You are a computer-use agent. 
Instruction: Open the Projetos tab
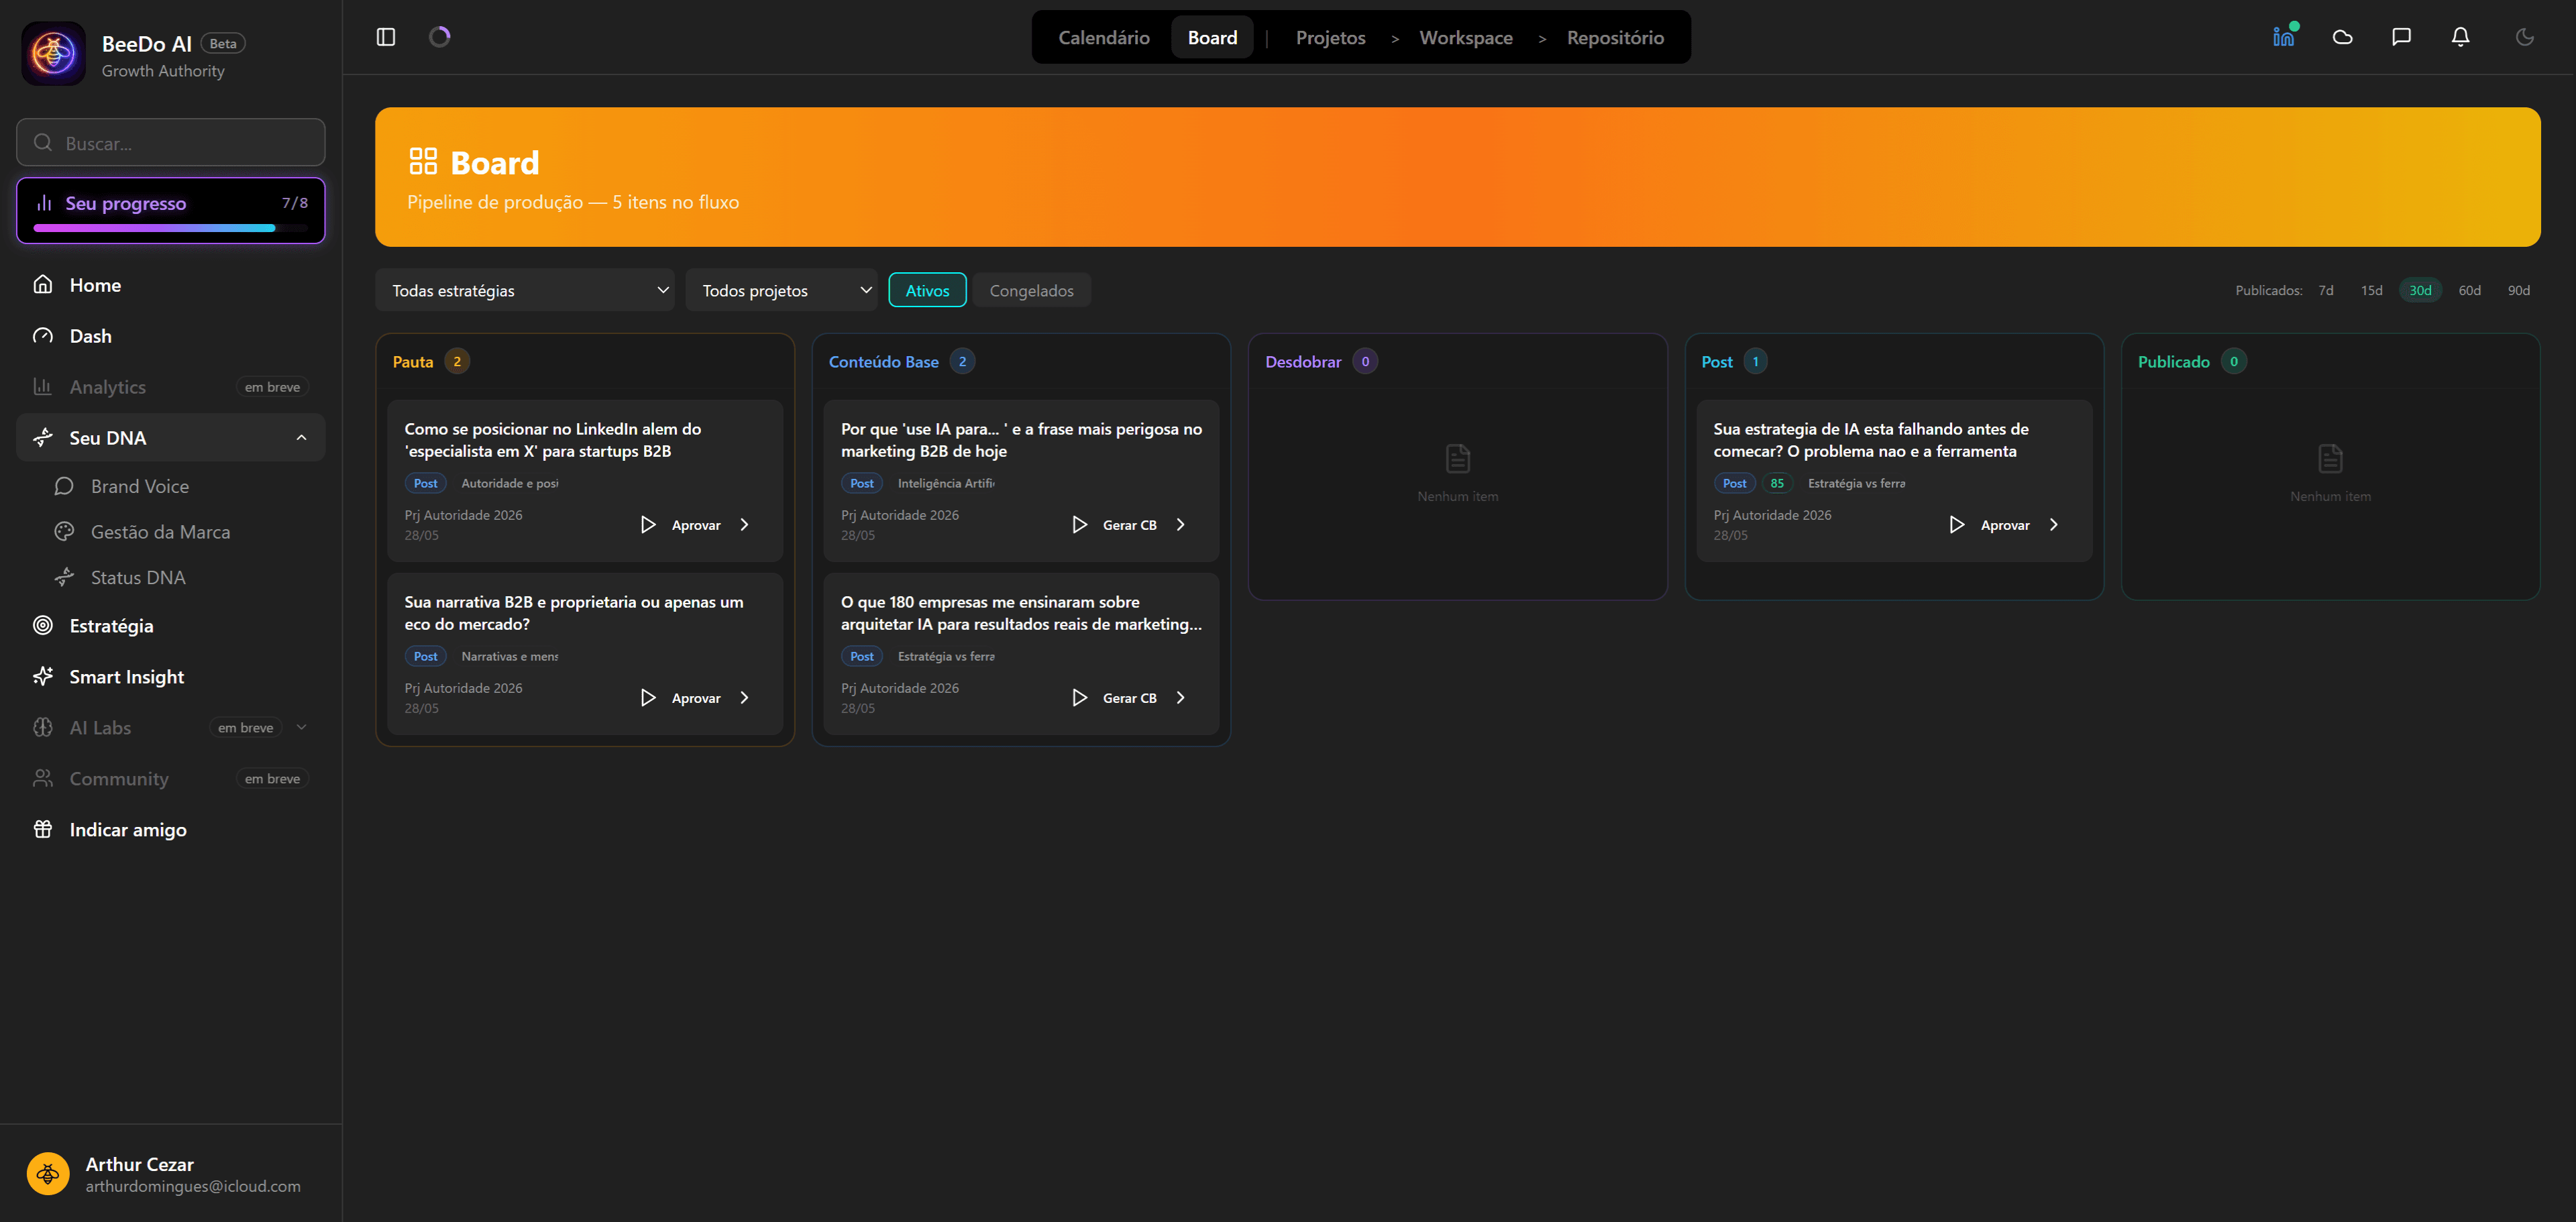(1330, 37)
